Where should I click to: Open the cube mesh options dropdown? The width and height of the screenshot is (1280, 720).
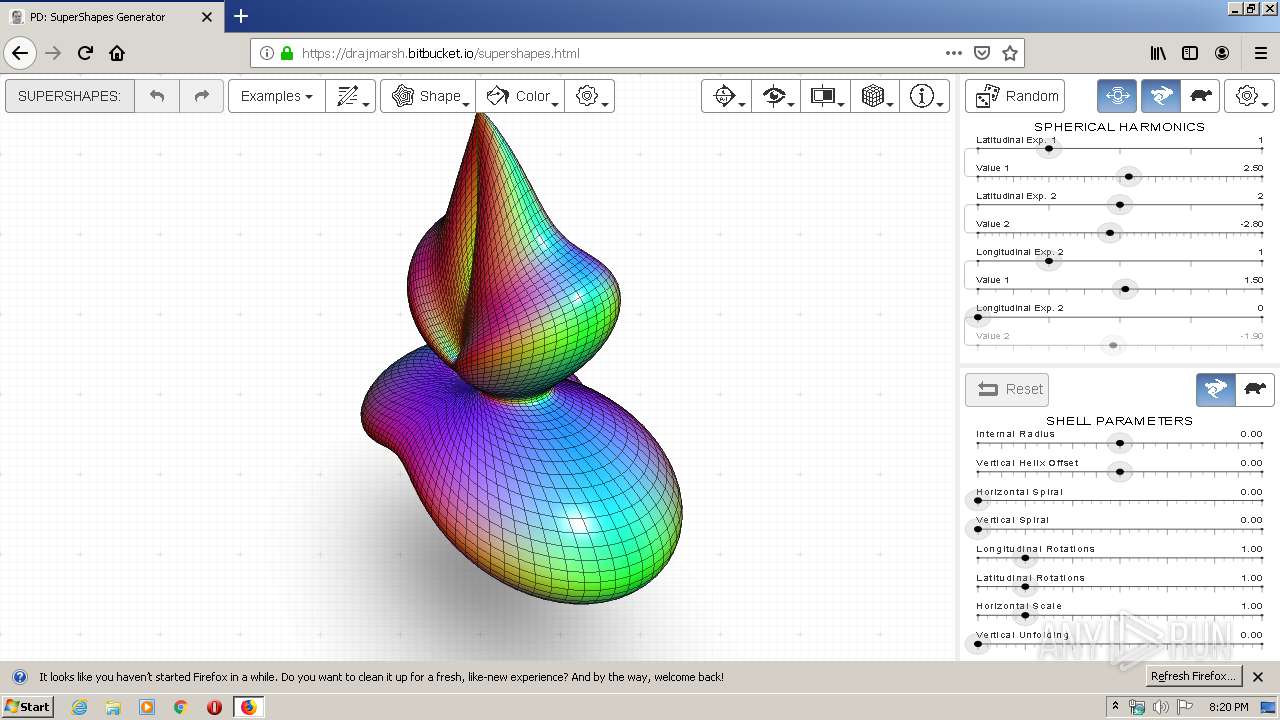tap(875, 96)
